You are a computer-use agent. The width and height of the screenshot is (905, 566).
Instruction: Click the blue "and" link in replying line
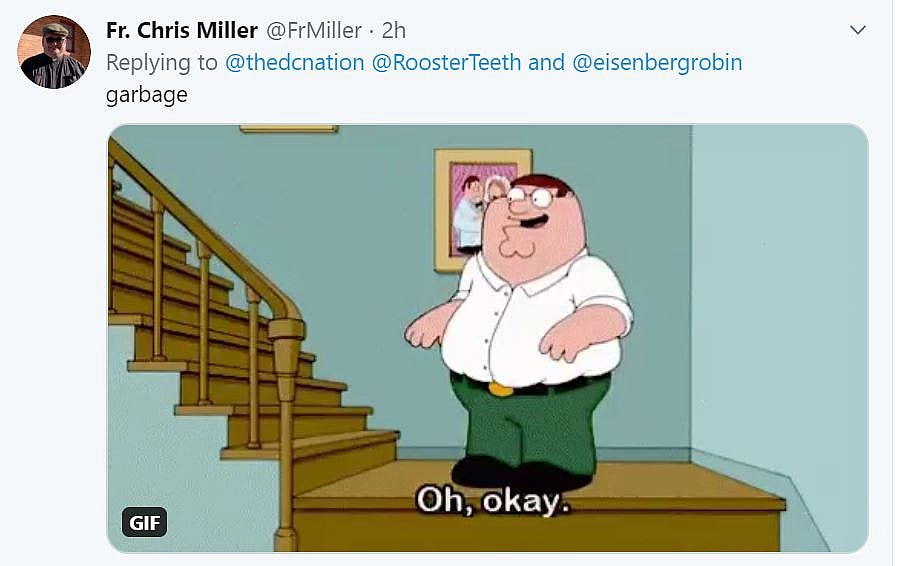pyautogui.click(x=546, y=62)
